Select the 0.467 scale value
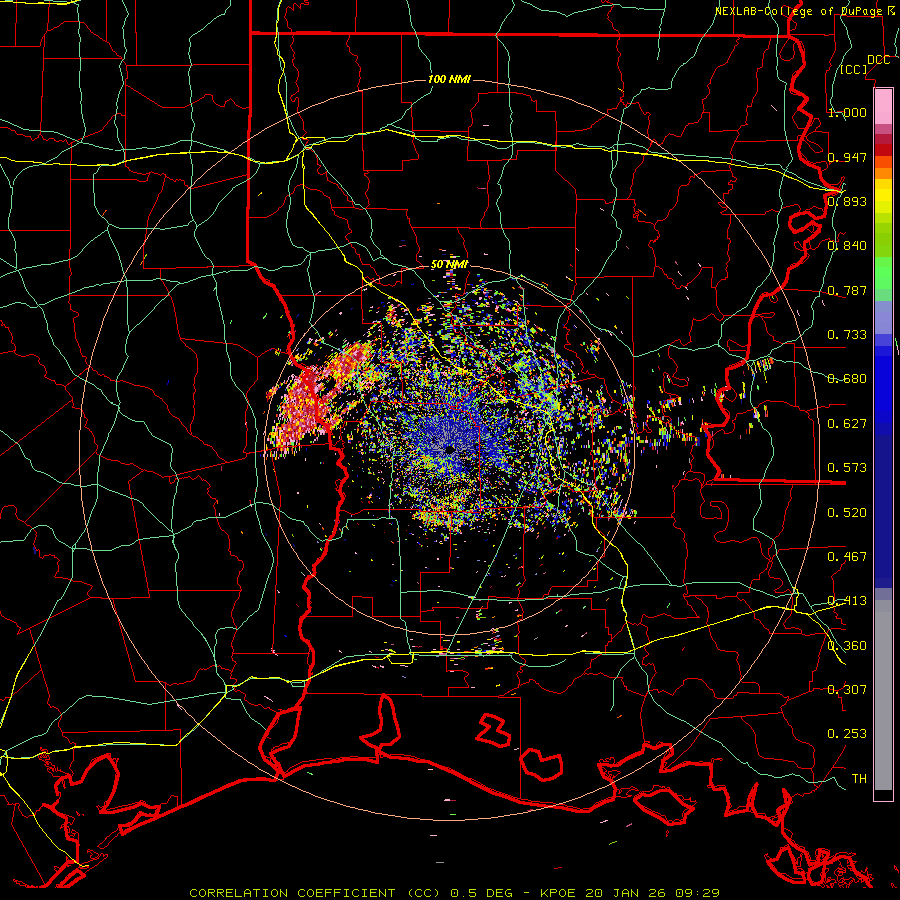This screenshot has width=900, height=900. click(x=847, y=557)
